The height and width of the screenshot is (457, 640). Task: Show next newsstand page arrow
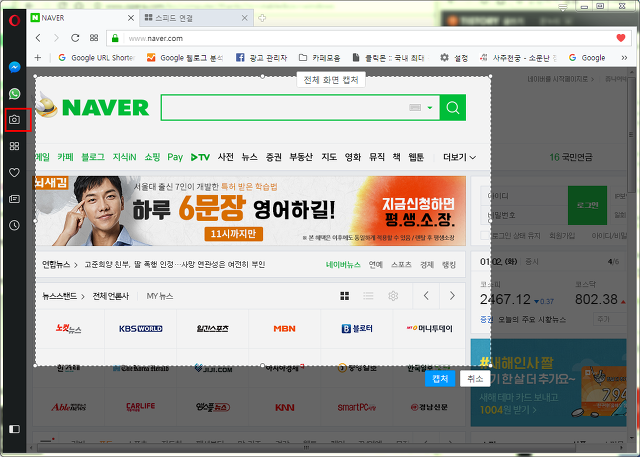452,296
